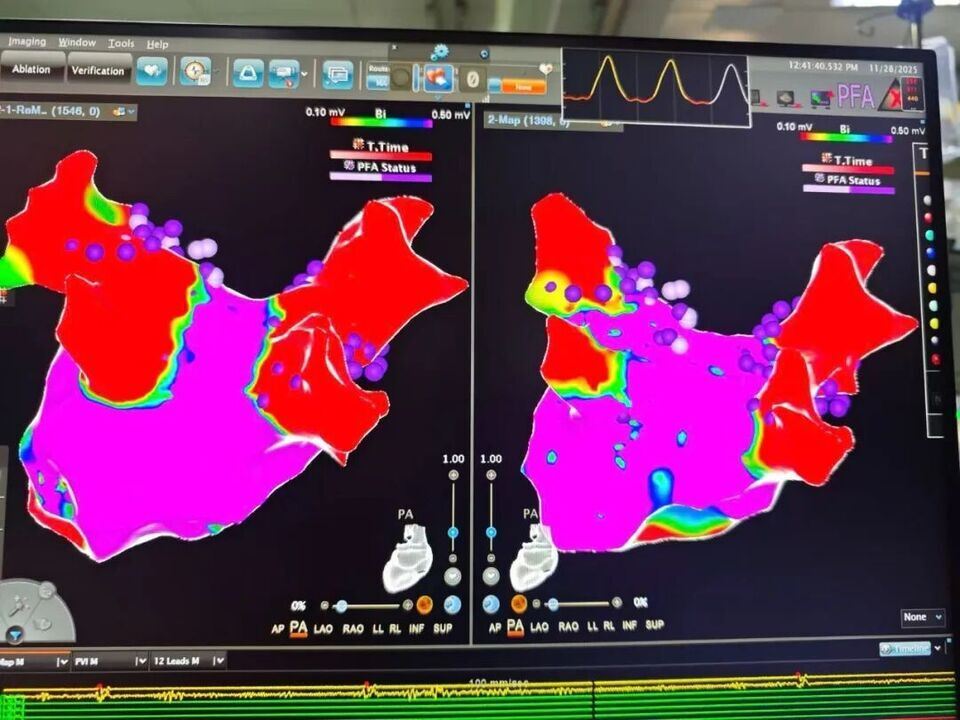Select the LAO view in left map
The height and width of the screenshot is (720, 960).
[323, 627]
